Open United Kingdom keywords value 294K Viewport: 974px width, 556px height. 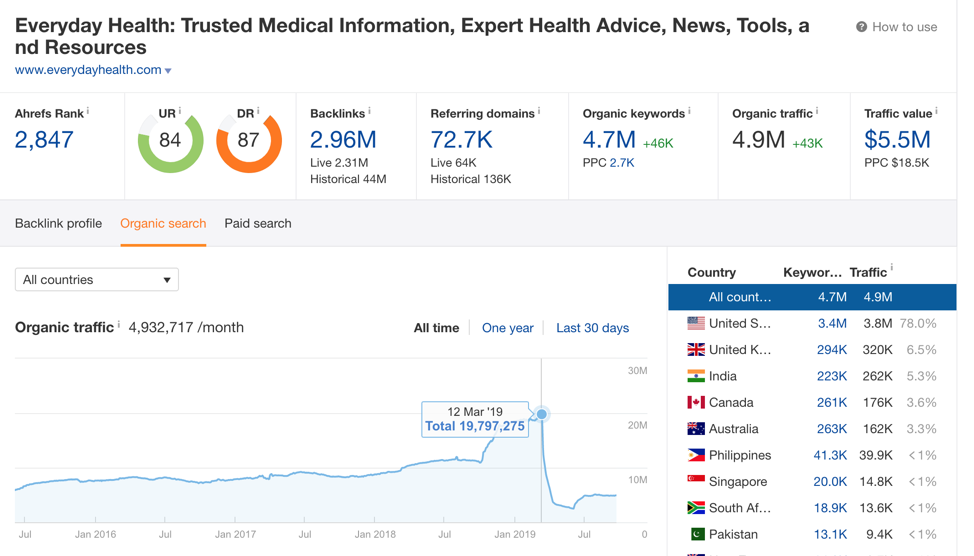click(832, 350)
